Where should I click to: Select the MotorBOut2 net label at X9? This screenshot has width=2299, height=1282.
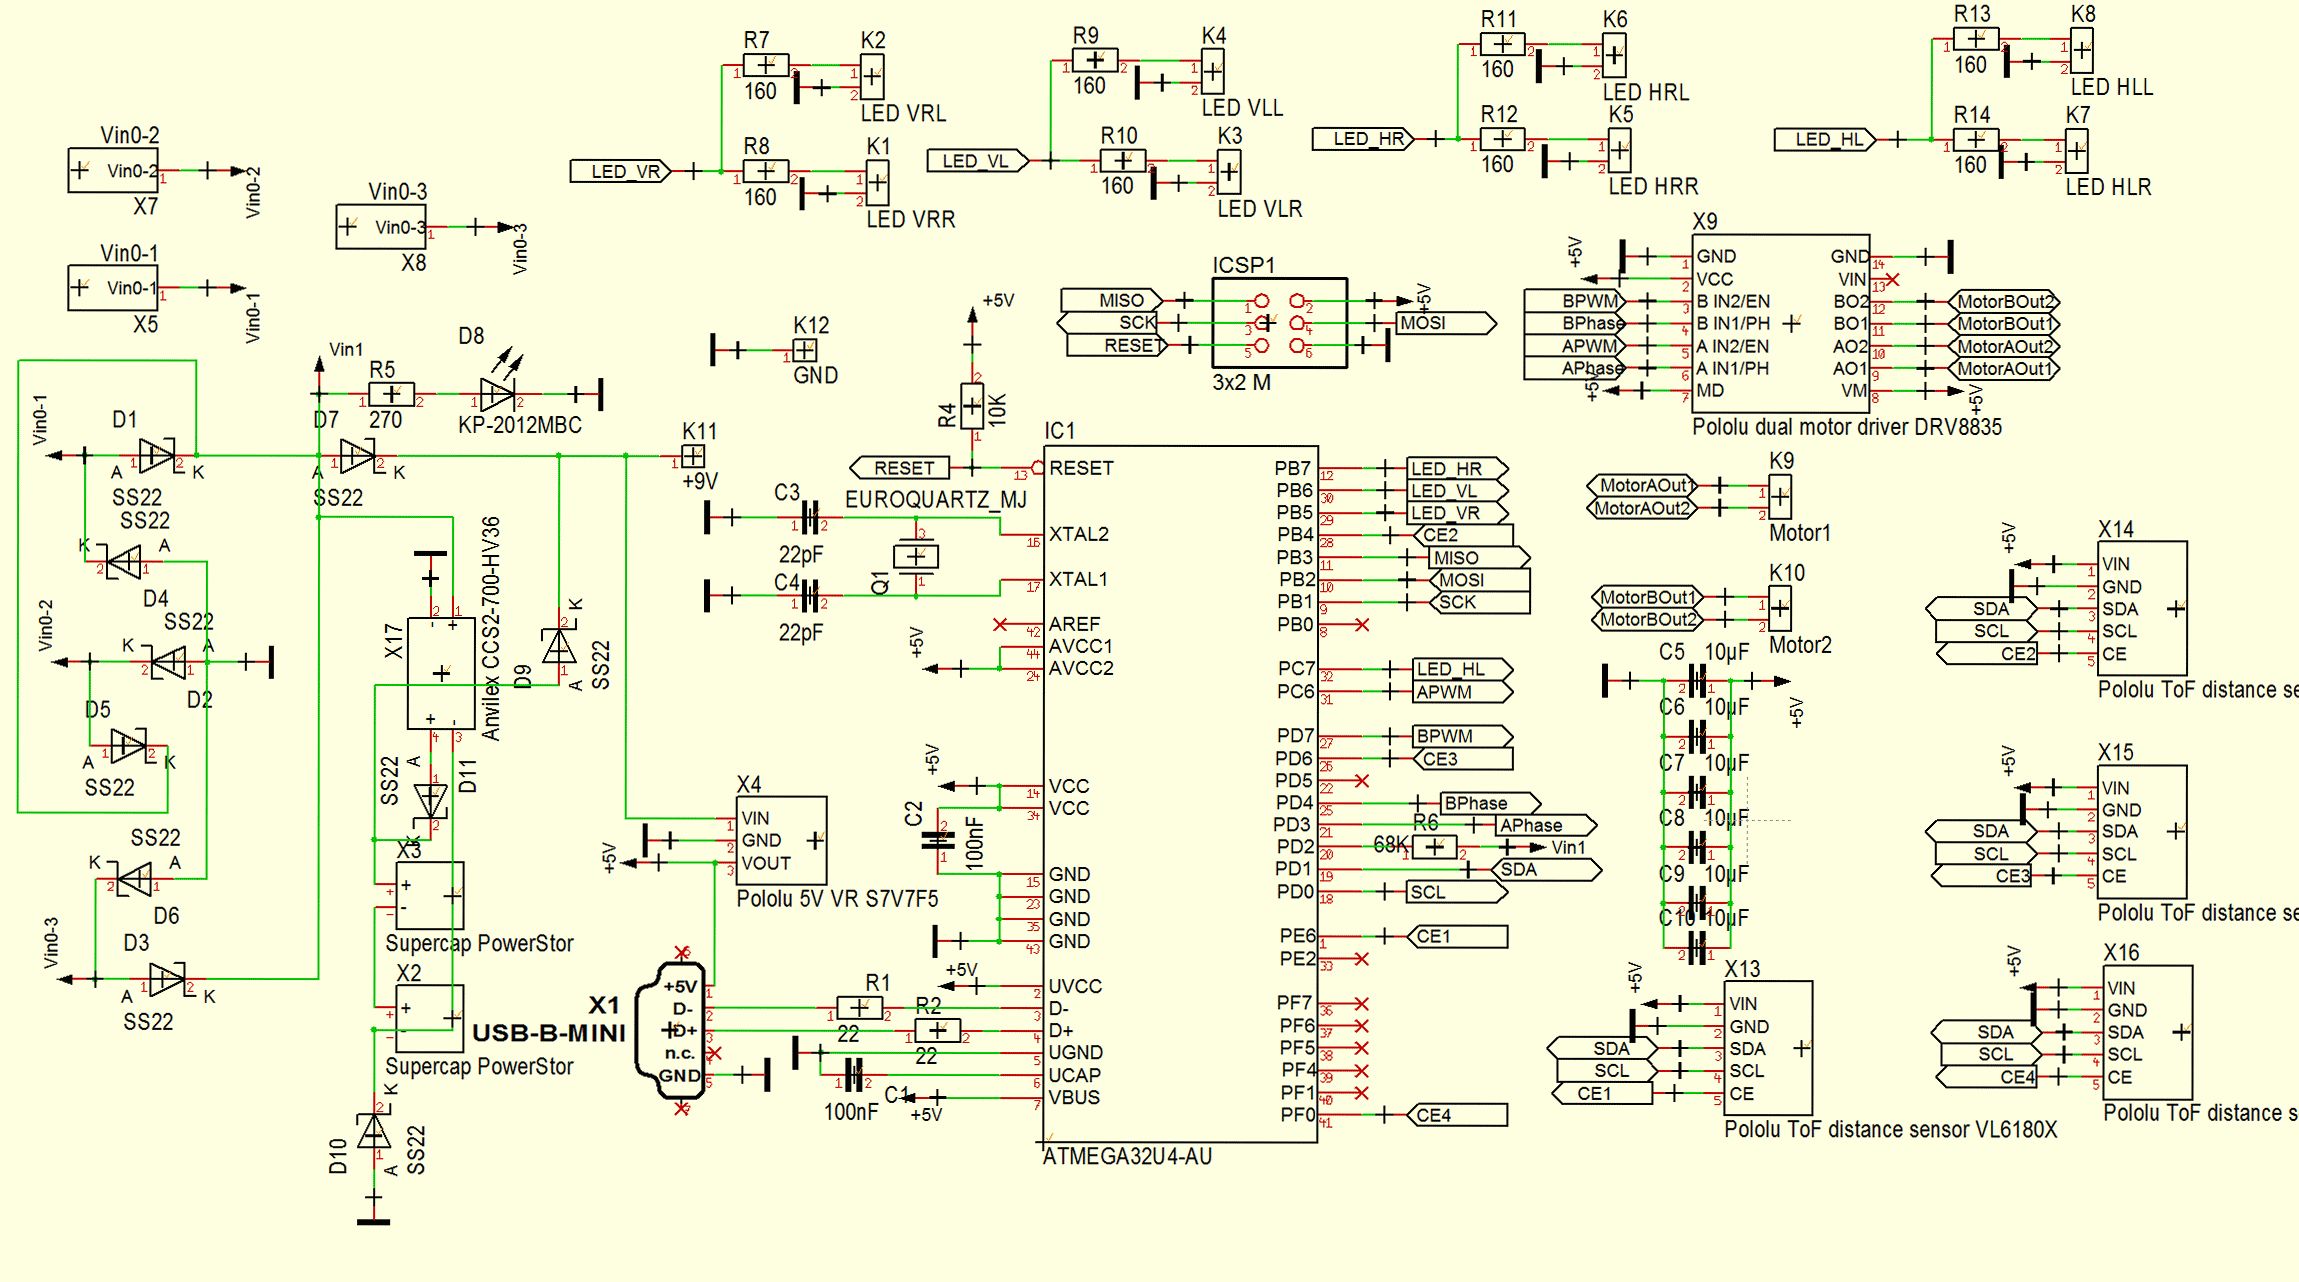[2003, 301]
